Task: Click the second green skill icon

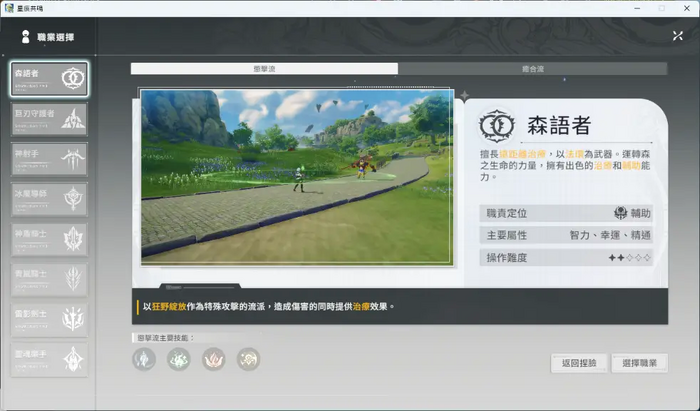Action: [179, 359]
